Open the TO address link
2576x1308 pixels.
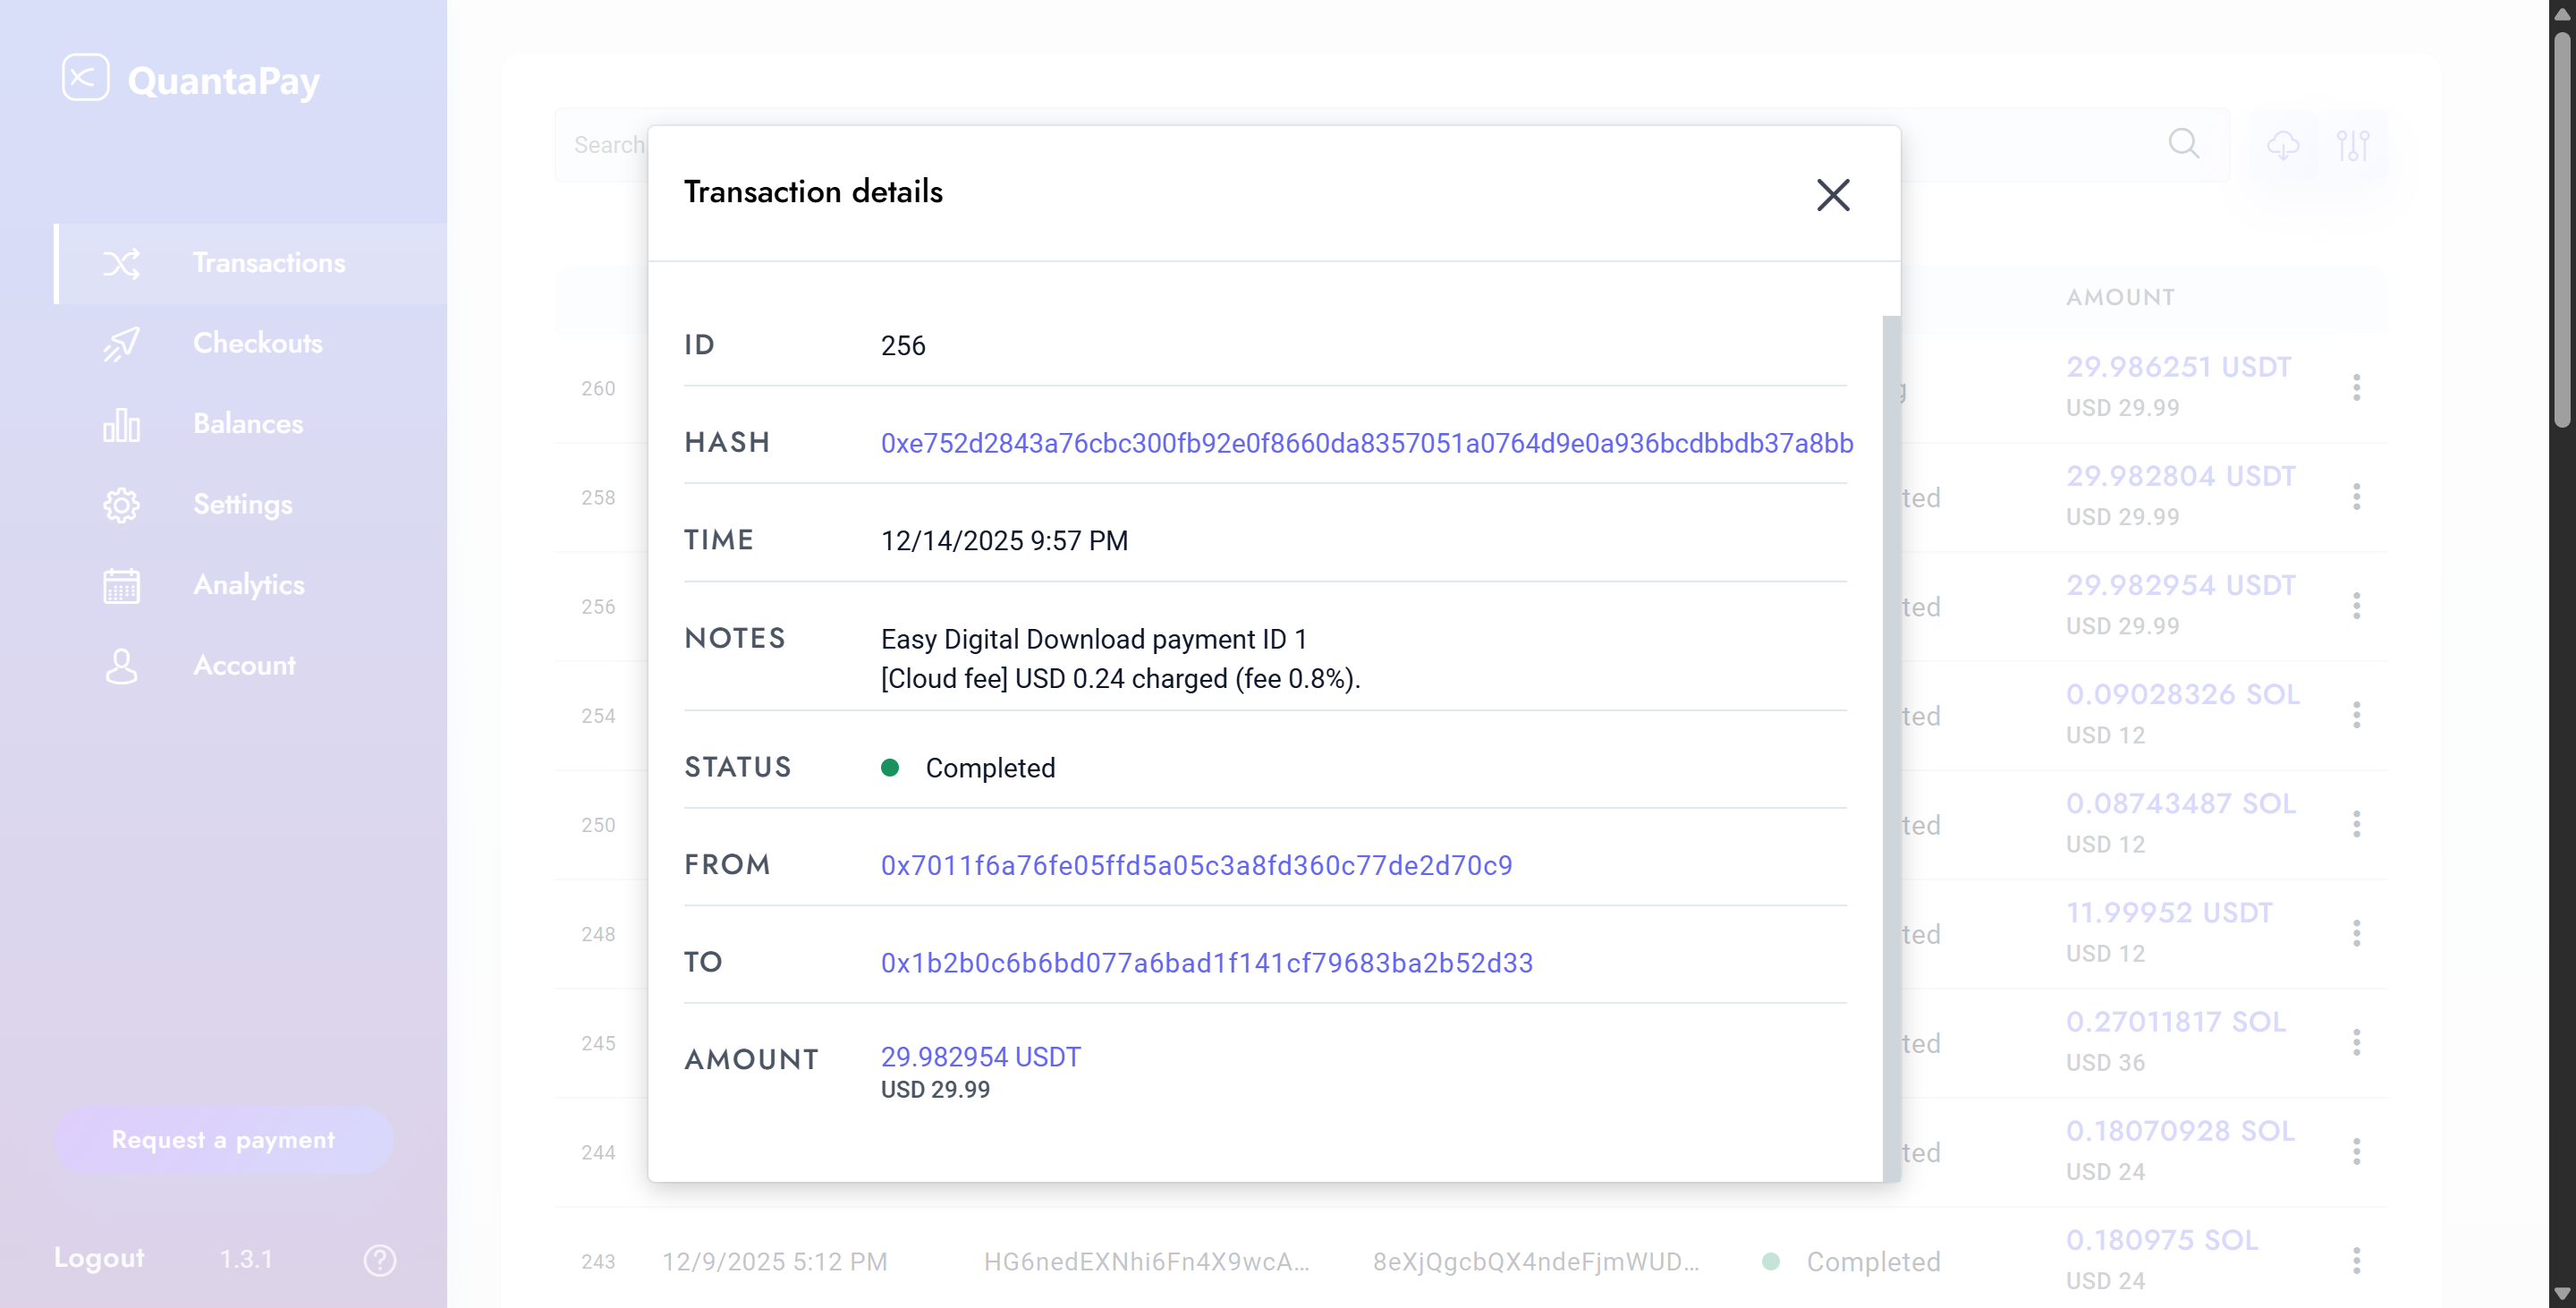[x=1206, y=963]
